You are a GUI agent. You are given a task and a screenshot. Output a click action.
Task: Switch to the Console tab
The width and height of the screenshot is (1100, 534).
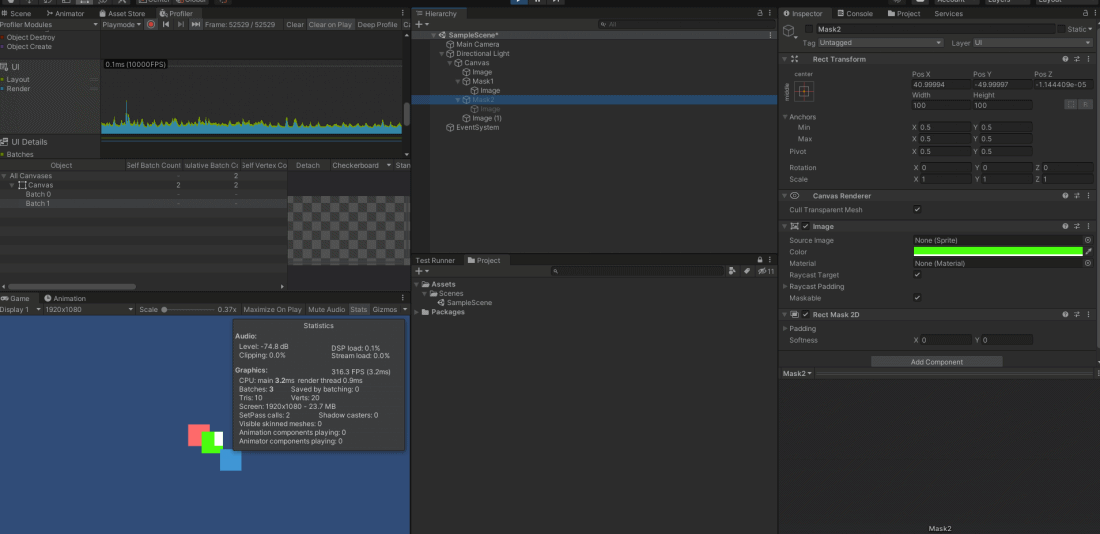859,13
